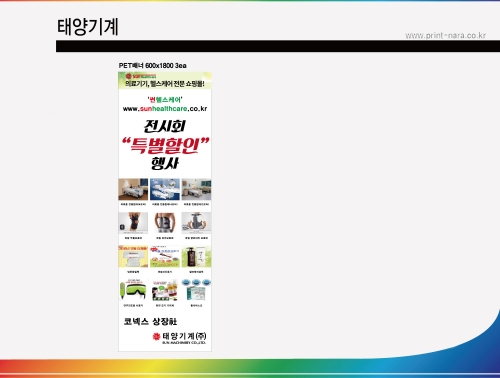Screen dimensions: 500x378
Task: Select the waist support belt image
Action: coord(165,223)
